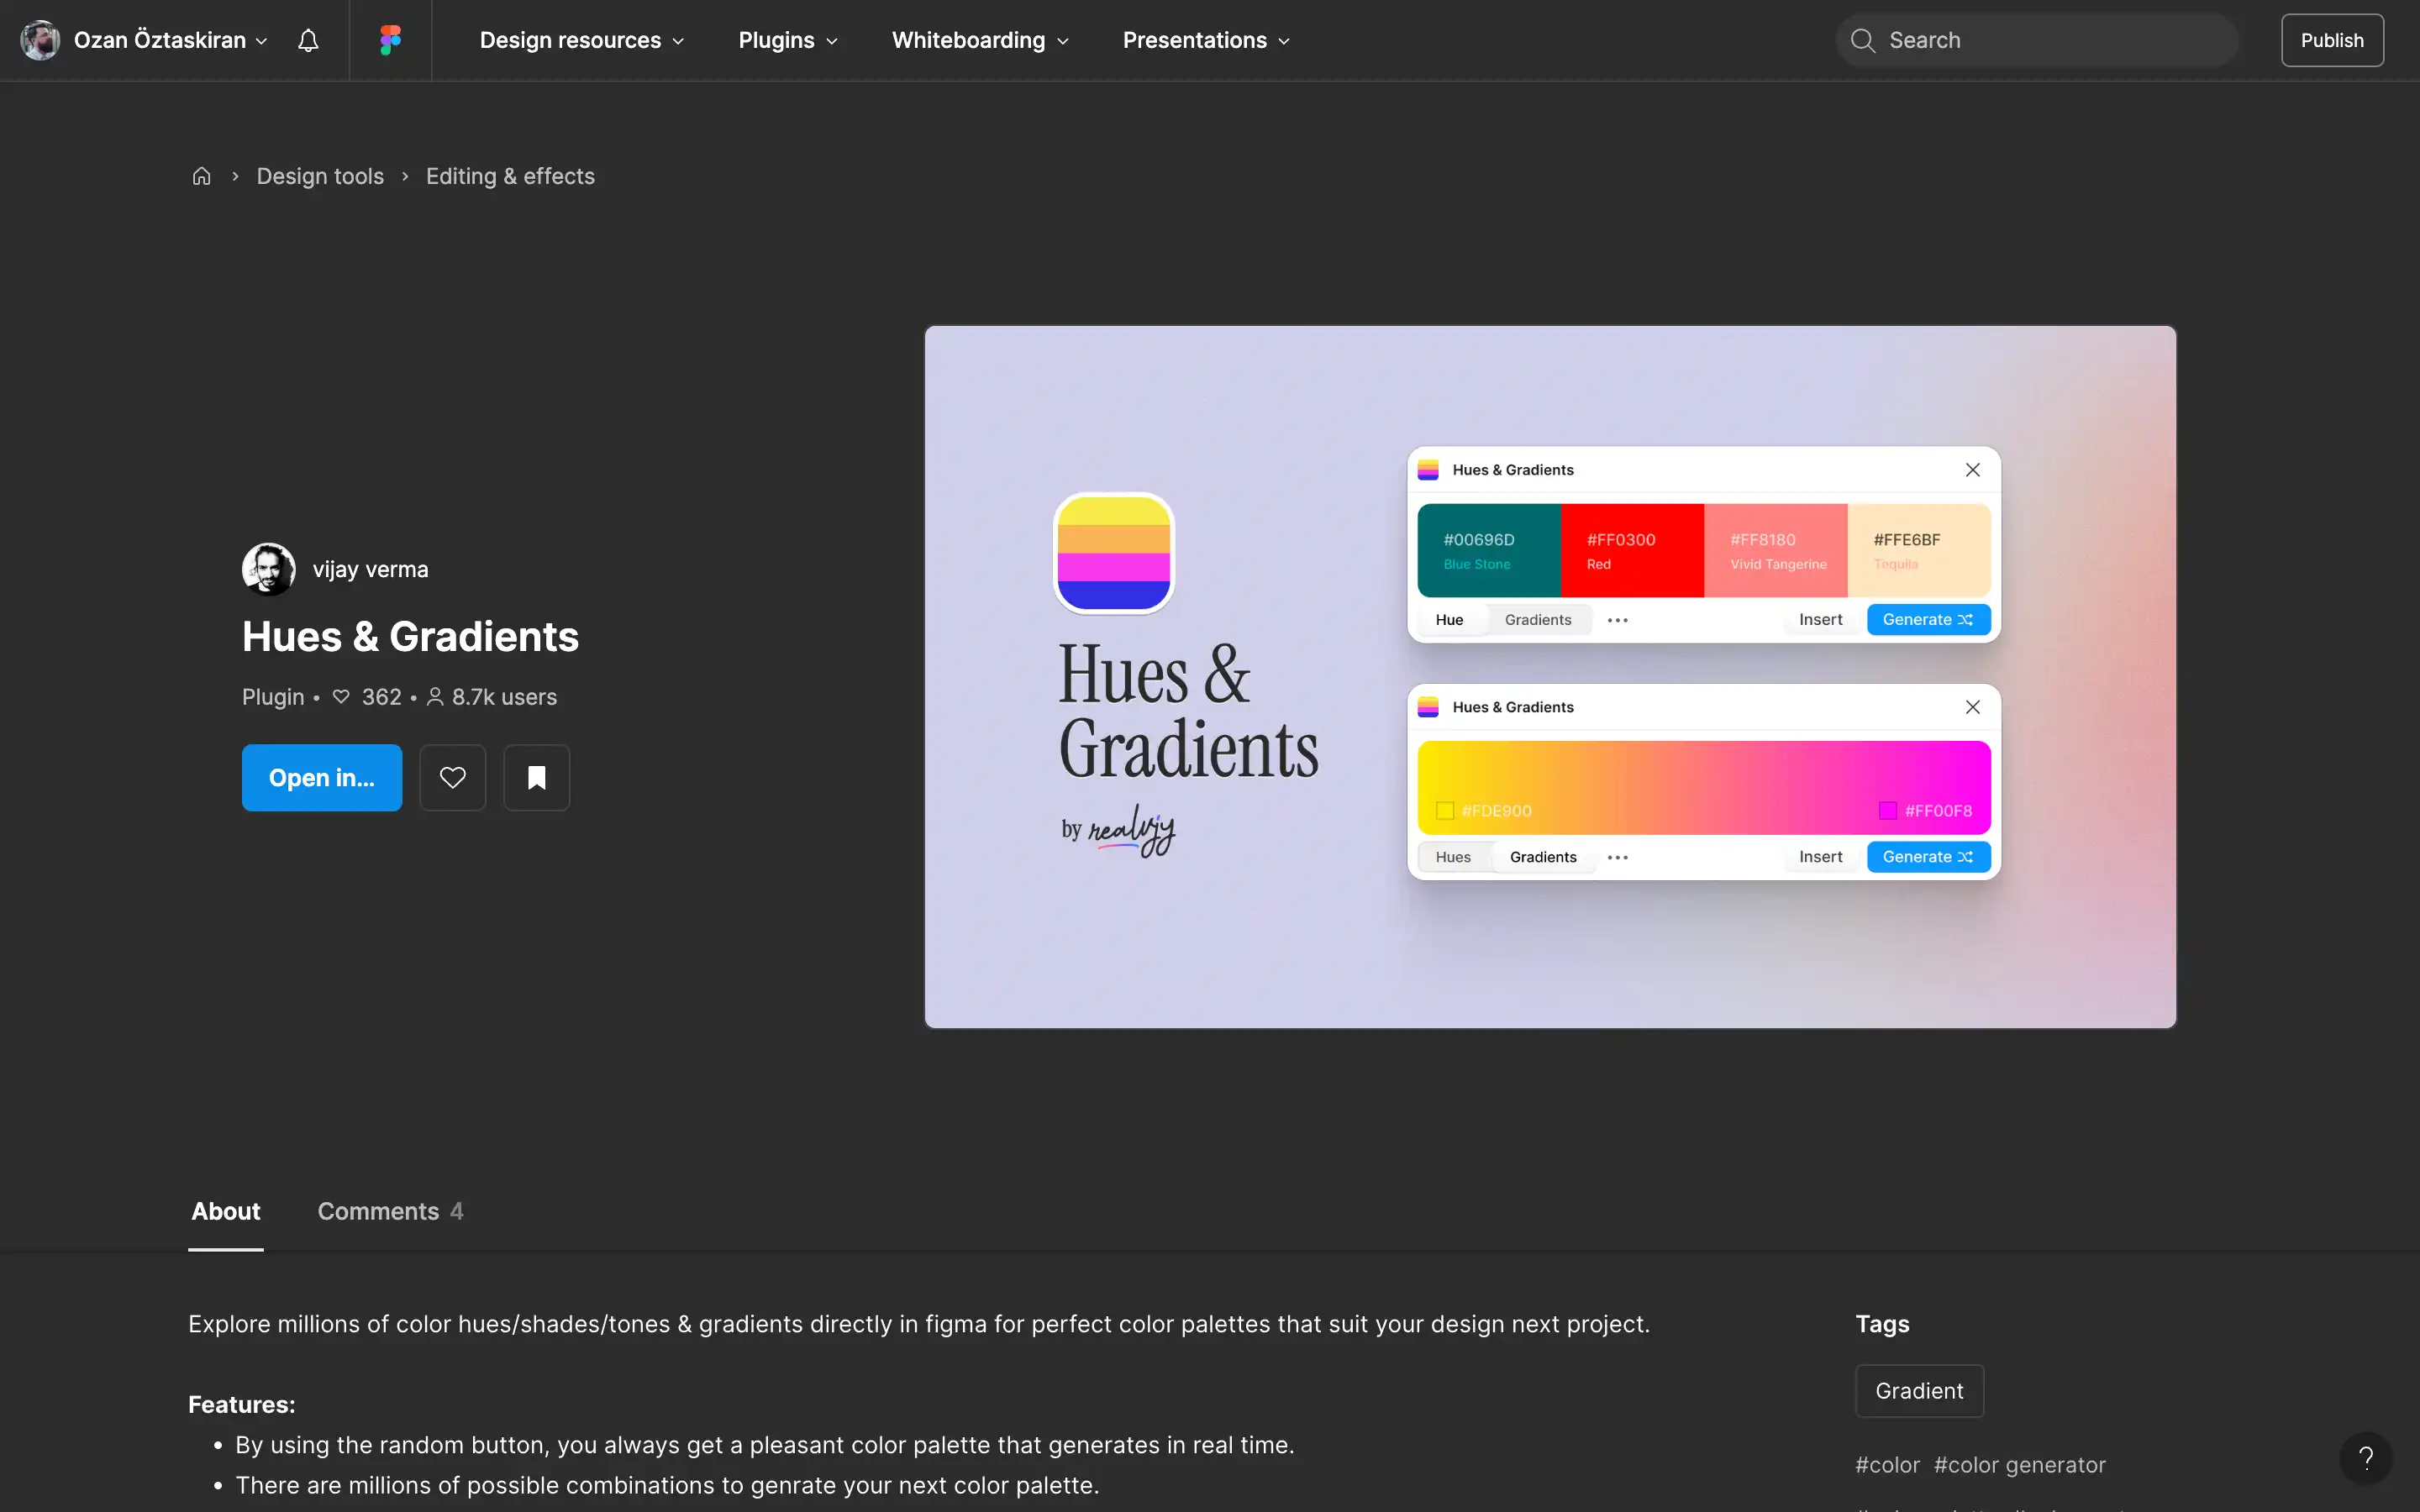This screenshot has width=2420, height=1512.
Task: Click the Publish button
Action: tap(2332, 40)
